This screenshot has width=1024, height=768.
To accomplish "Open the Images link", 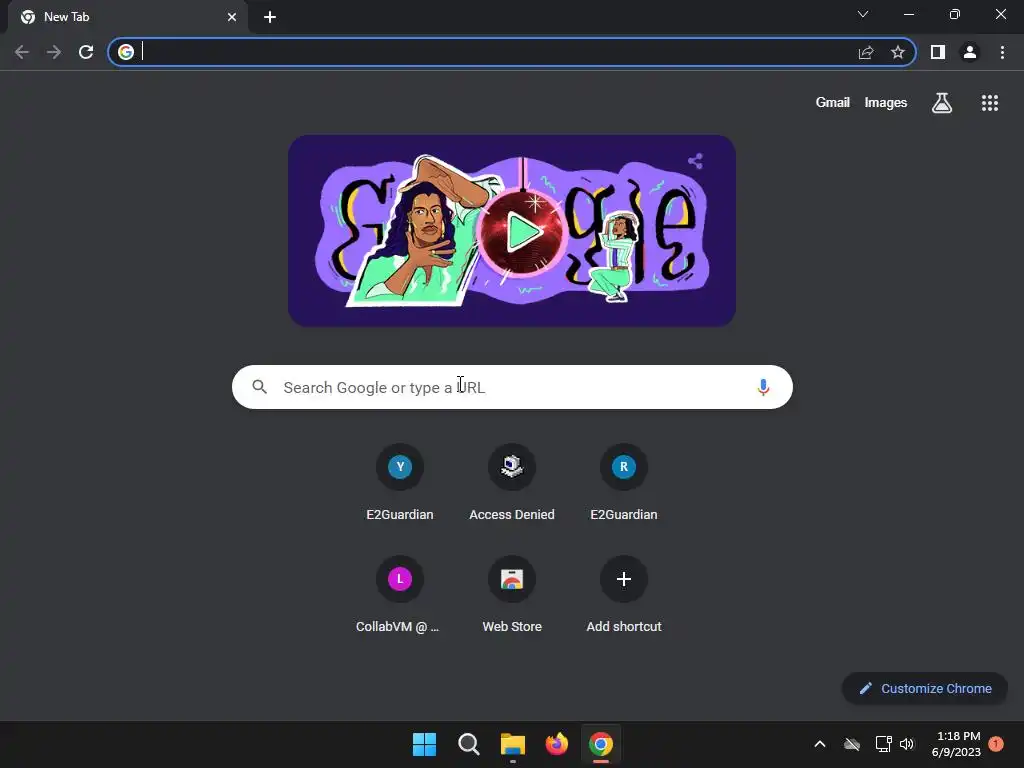I will [886, 103].
